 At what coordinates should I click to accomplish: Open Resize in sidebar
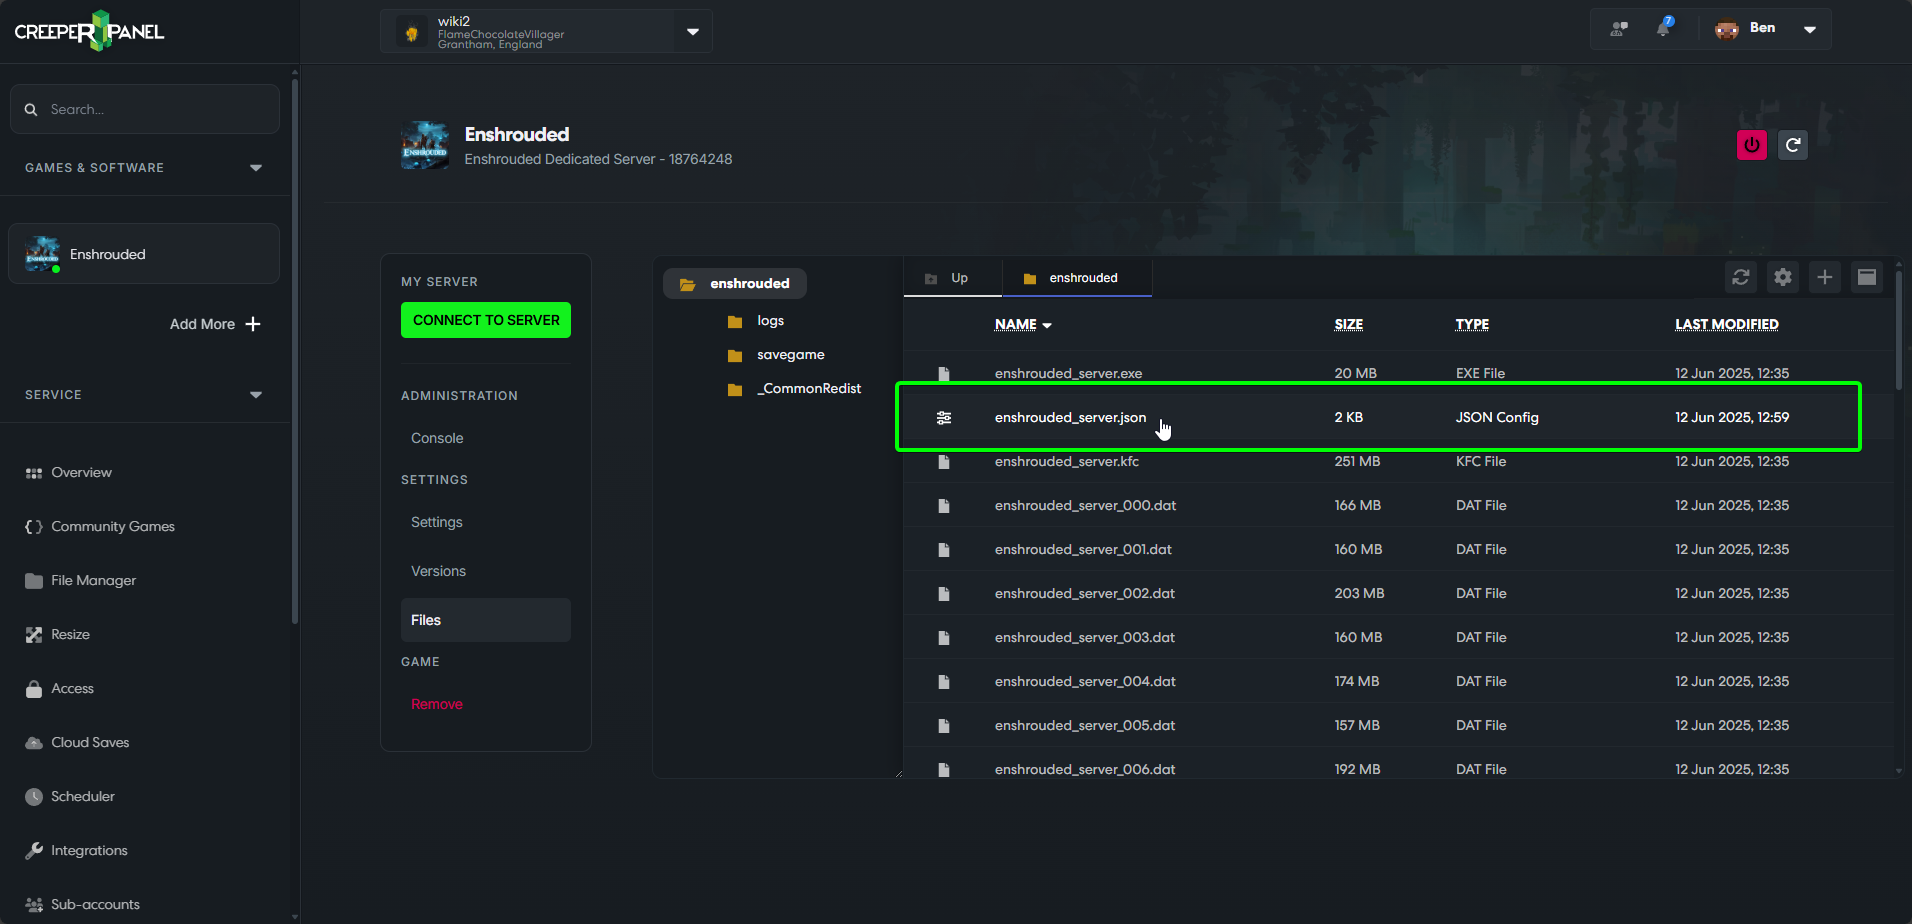click(x=58, y=635)
